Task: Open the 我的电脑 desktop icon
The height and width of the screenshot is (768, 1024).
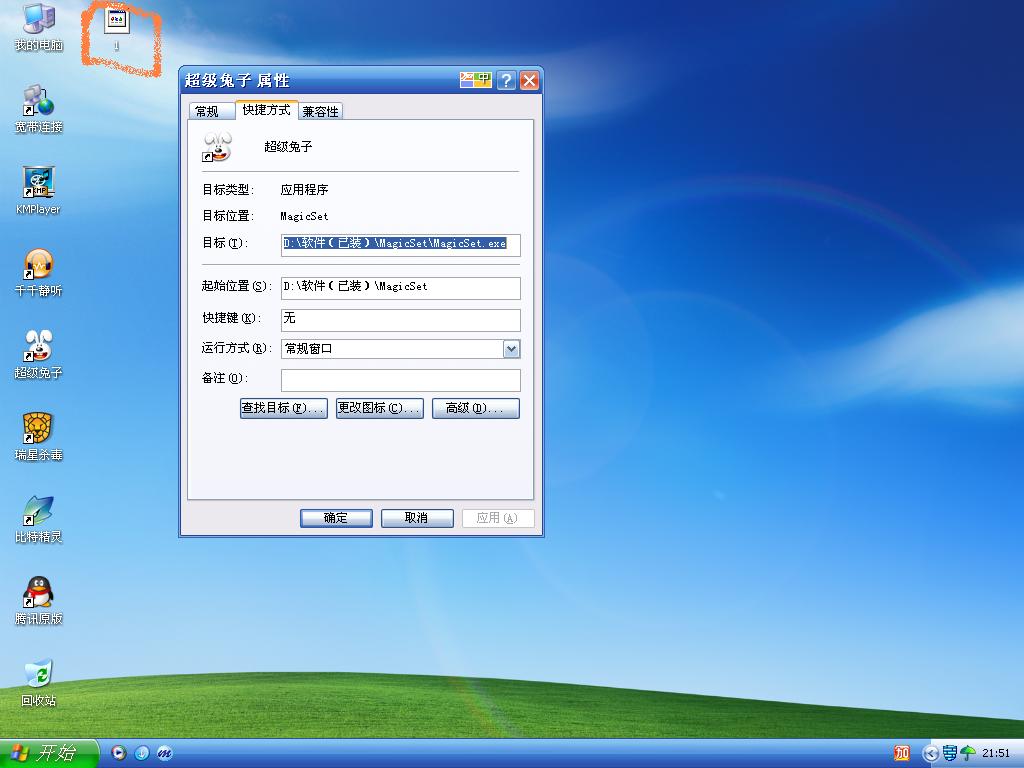Action: (38, 26)
